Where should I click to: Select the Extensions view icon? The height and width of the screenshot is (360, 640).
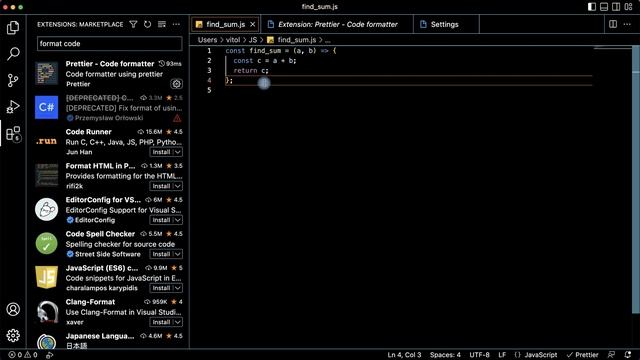tap(13, 133)
